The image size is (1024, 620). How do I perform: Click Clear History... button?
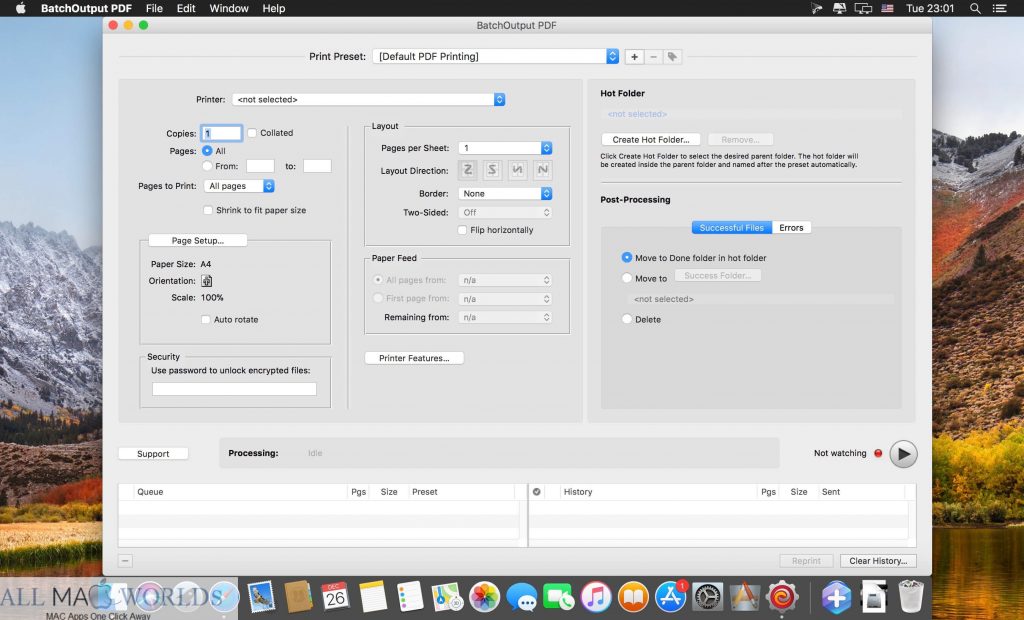point(878,561)
